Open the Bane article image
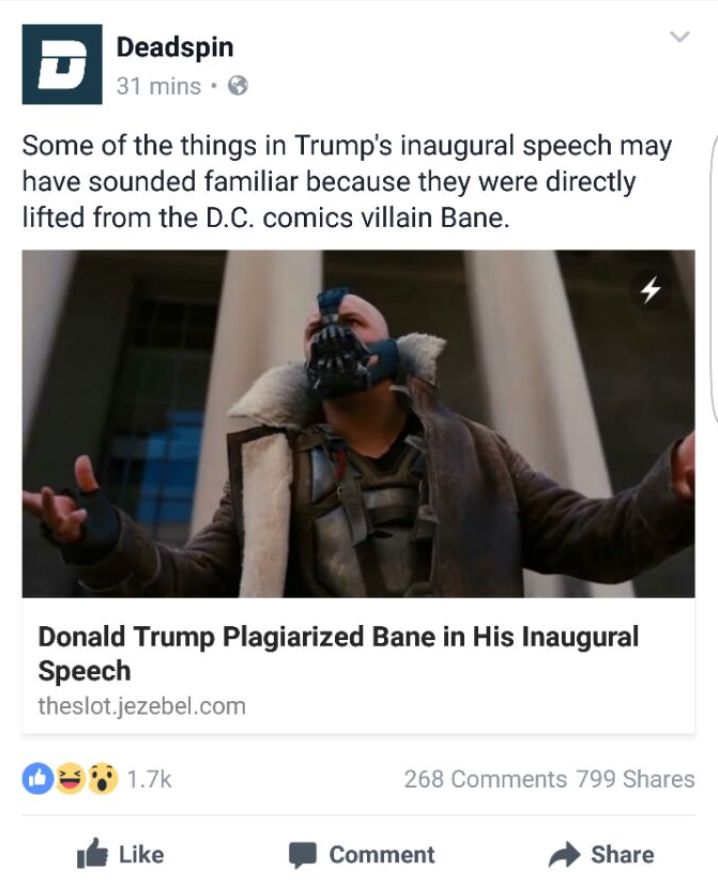 tap(359, 424)
